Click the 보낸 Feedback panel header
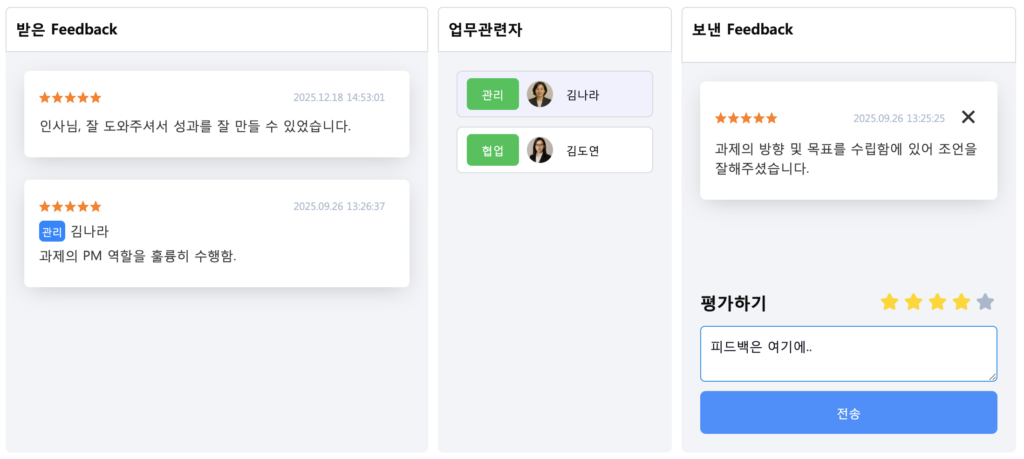Image resolution: width=1024 pixels, height=459 pixels. 848,30
